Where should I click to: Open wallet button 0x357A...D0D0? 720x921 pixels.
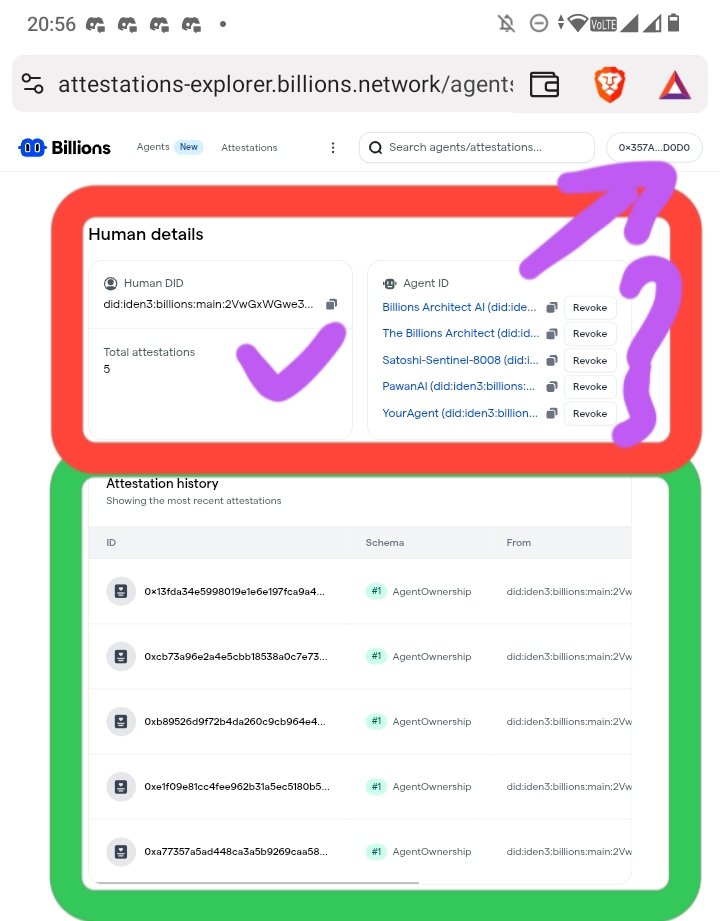click(654, 147)
